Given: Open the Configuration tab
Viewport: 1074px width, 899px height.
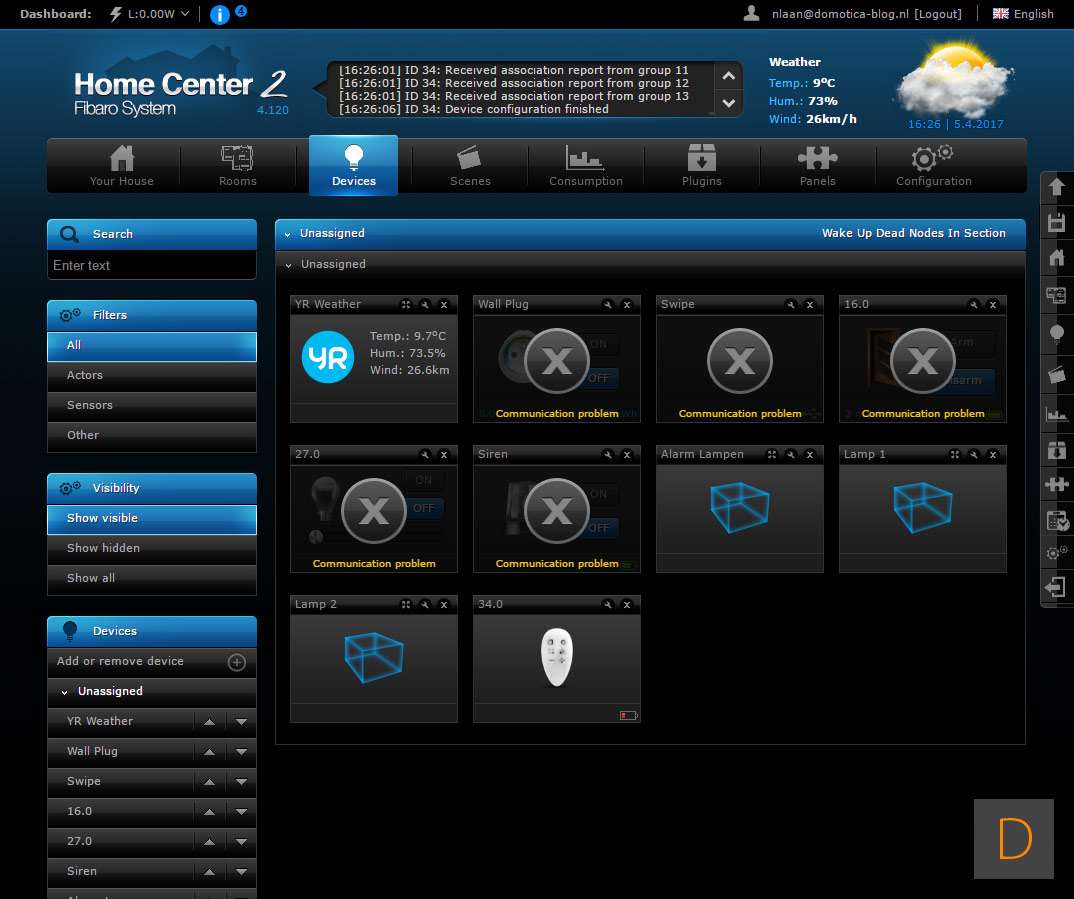Looking at the screenshot, I should click(x=934, y=166).
